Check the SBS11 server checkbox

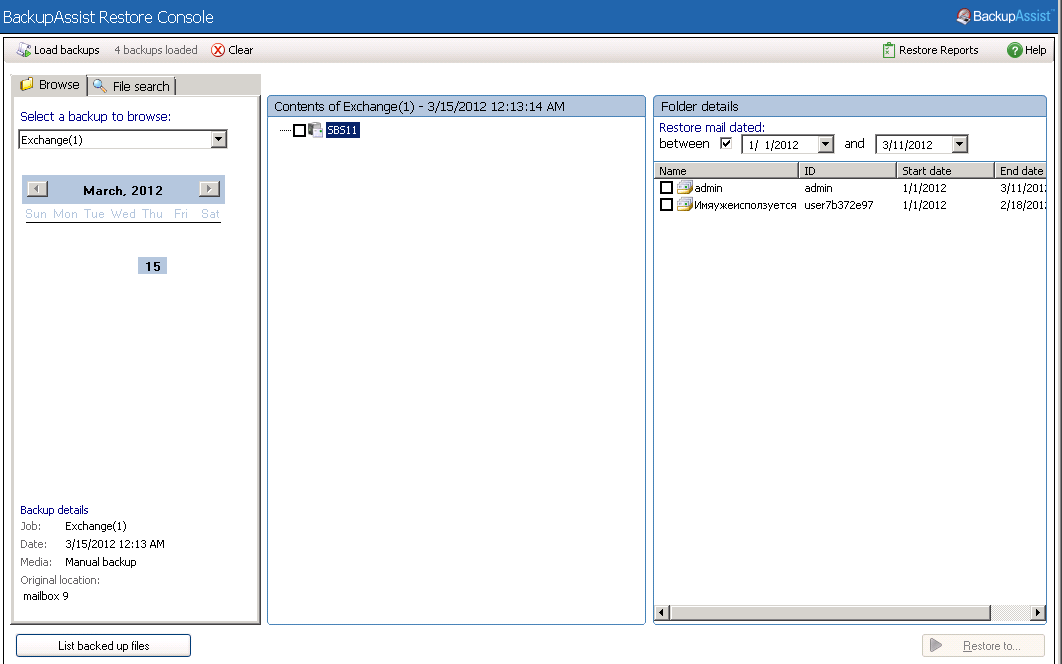click(299, 130)
